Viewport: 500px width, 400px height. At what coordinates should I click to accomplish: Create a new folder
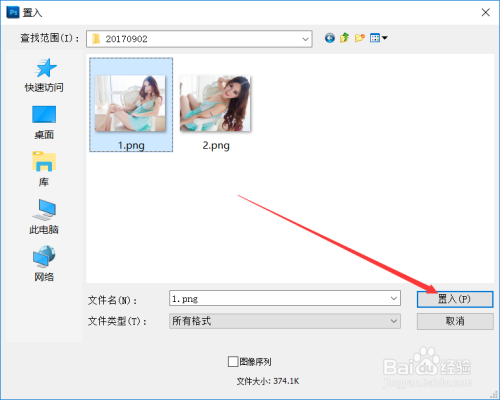360,38
